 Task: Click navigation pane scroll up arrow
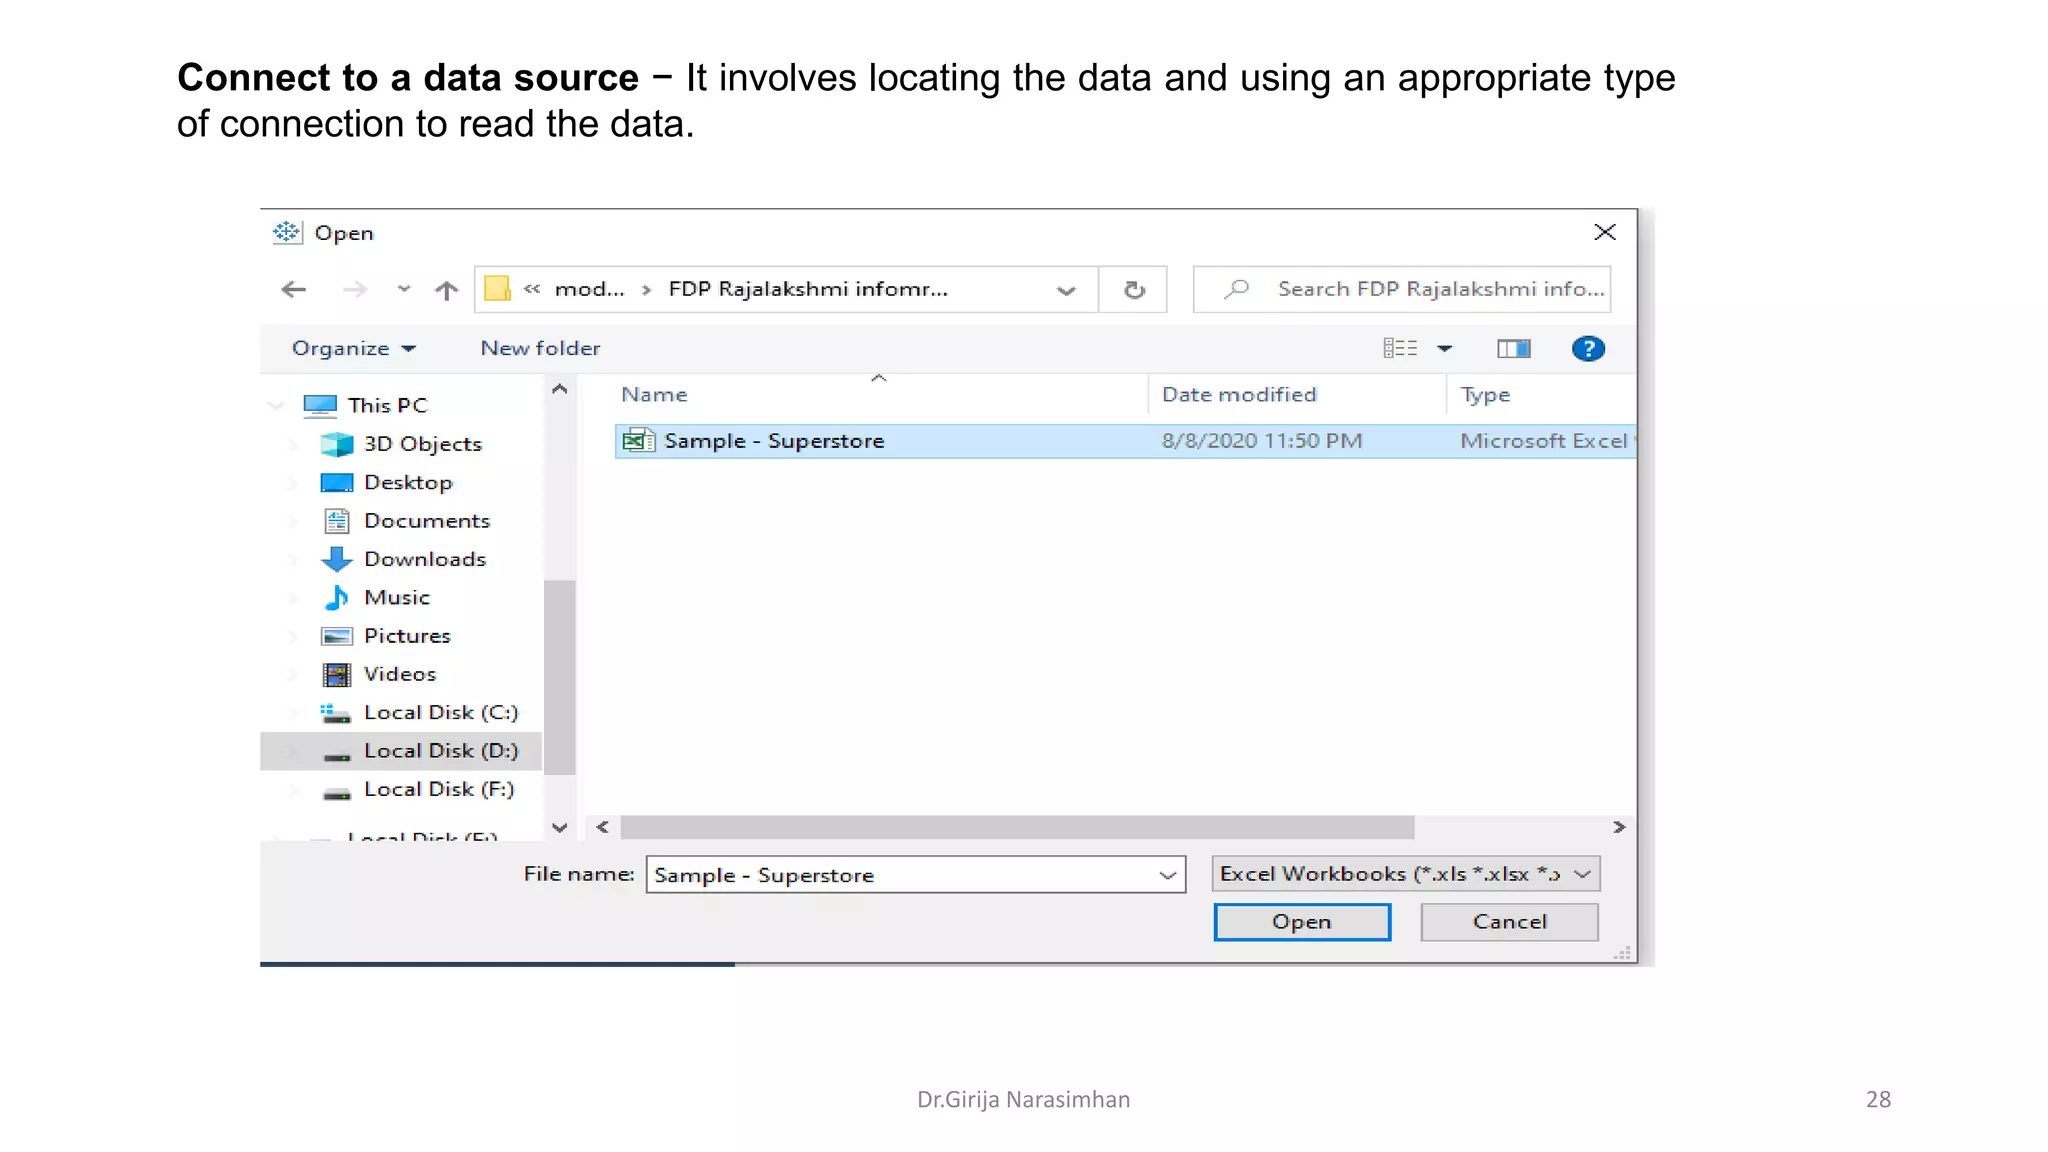tap(560, 390)
